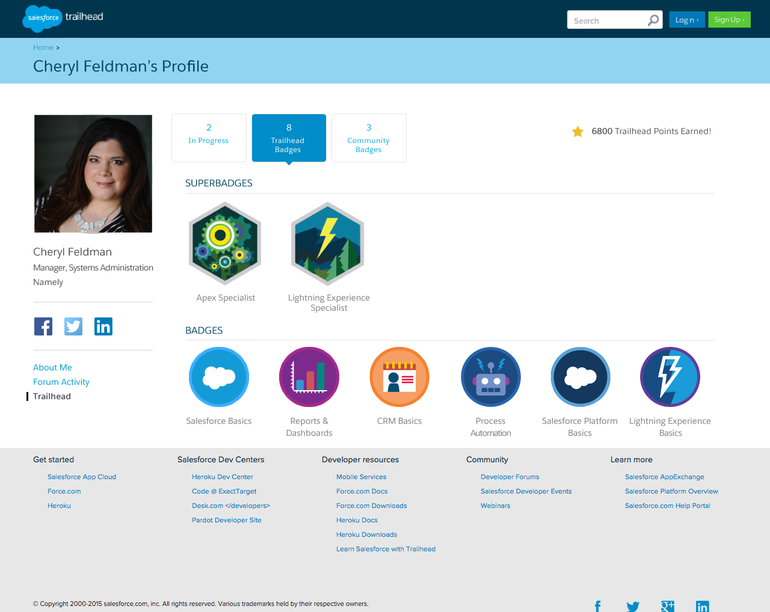The image size is (770, 612).
Task: Switch to the 2 In Progress tab
Action: pos(209,138)
